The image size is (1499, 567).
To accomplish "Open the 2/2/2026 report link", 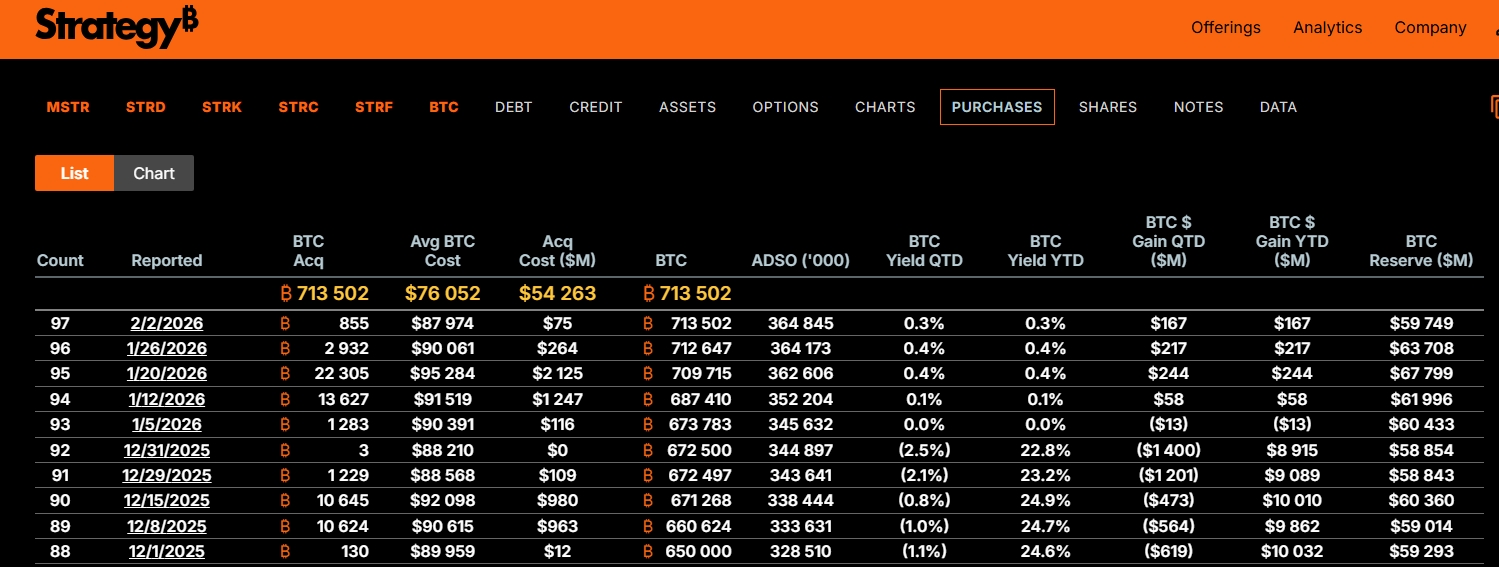I will tap(167, 323).
